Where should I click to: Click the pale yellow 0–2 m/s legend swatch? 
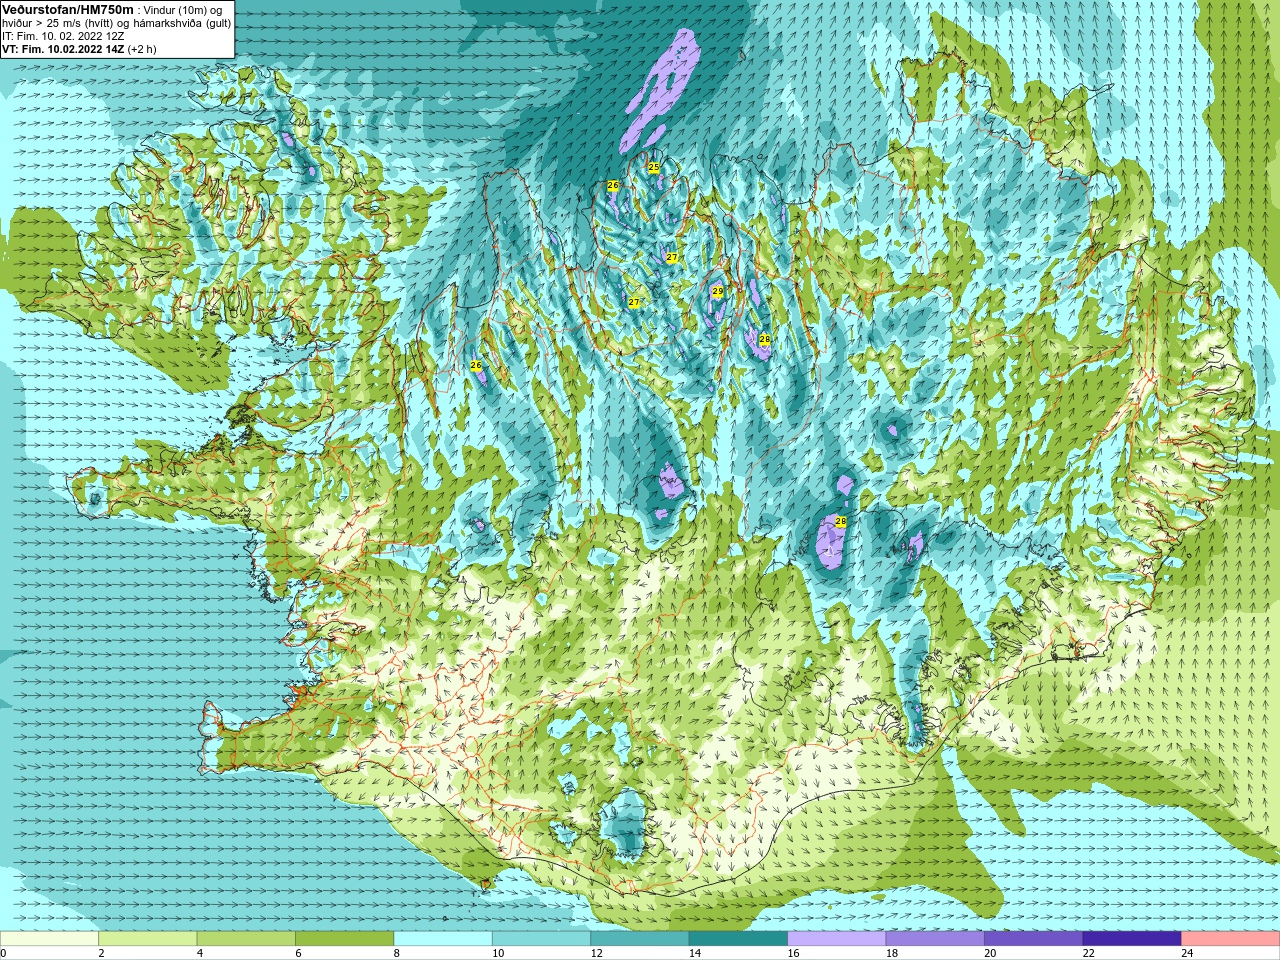pos(49,939)
